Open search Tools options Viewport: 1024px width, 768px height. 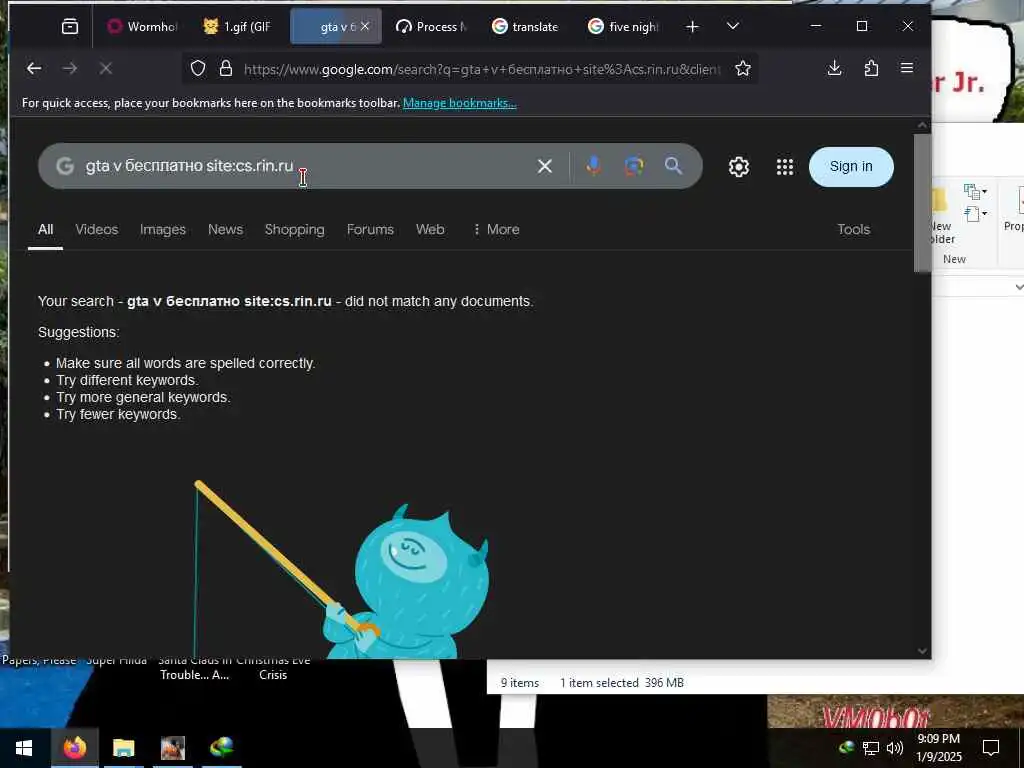click(x=854, y=229)
